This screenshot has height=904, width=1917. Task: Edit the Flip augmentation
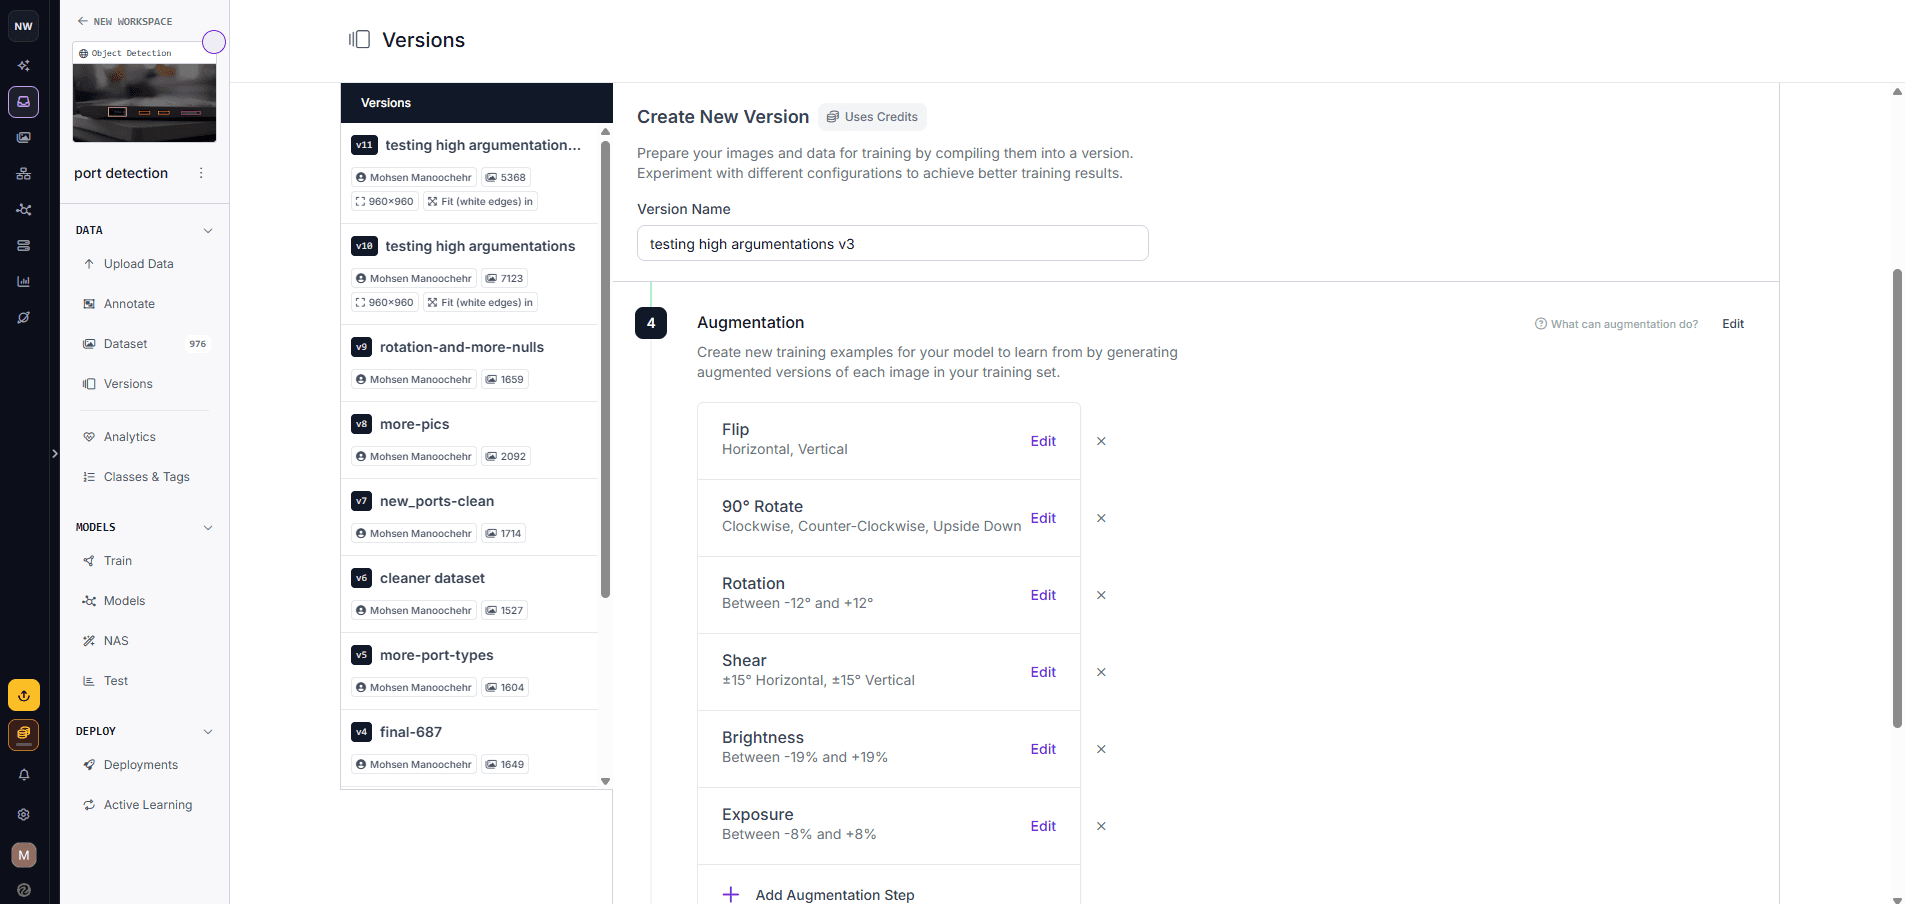[x=1043, y=441]
